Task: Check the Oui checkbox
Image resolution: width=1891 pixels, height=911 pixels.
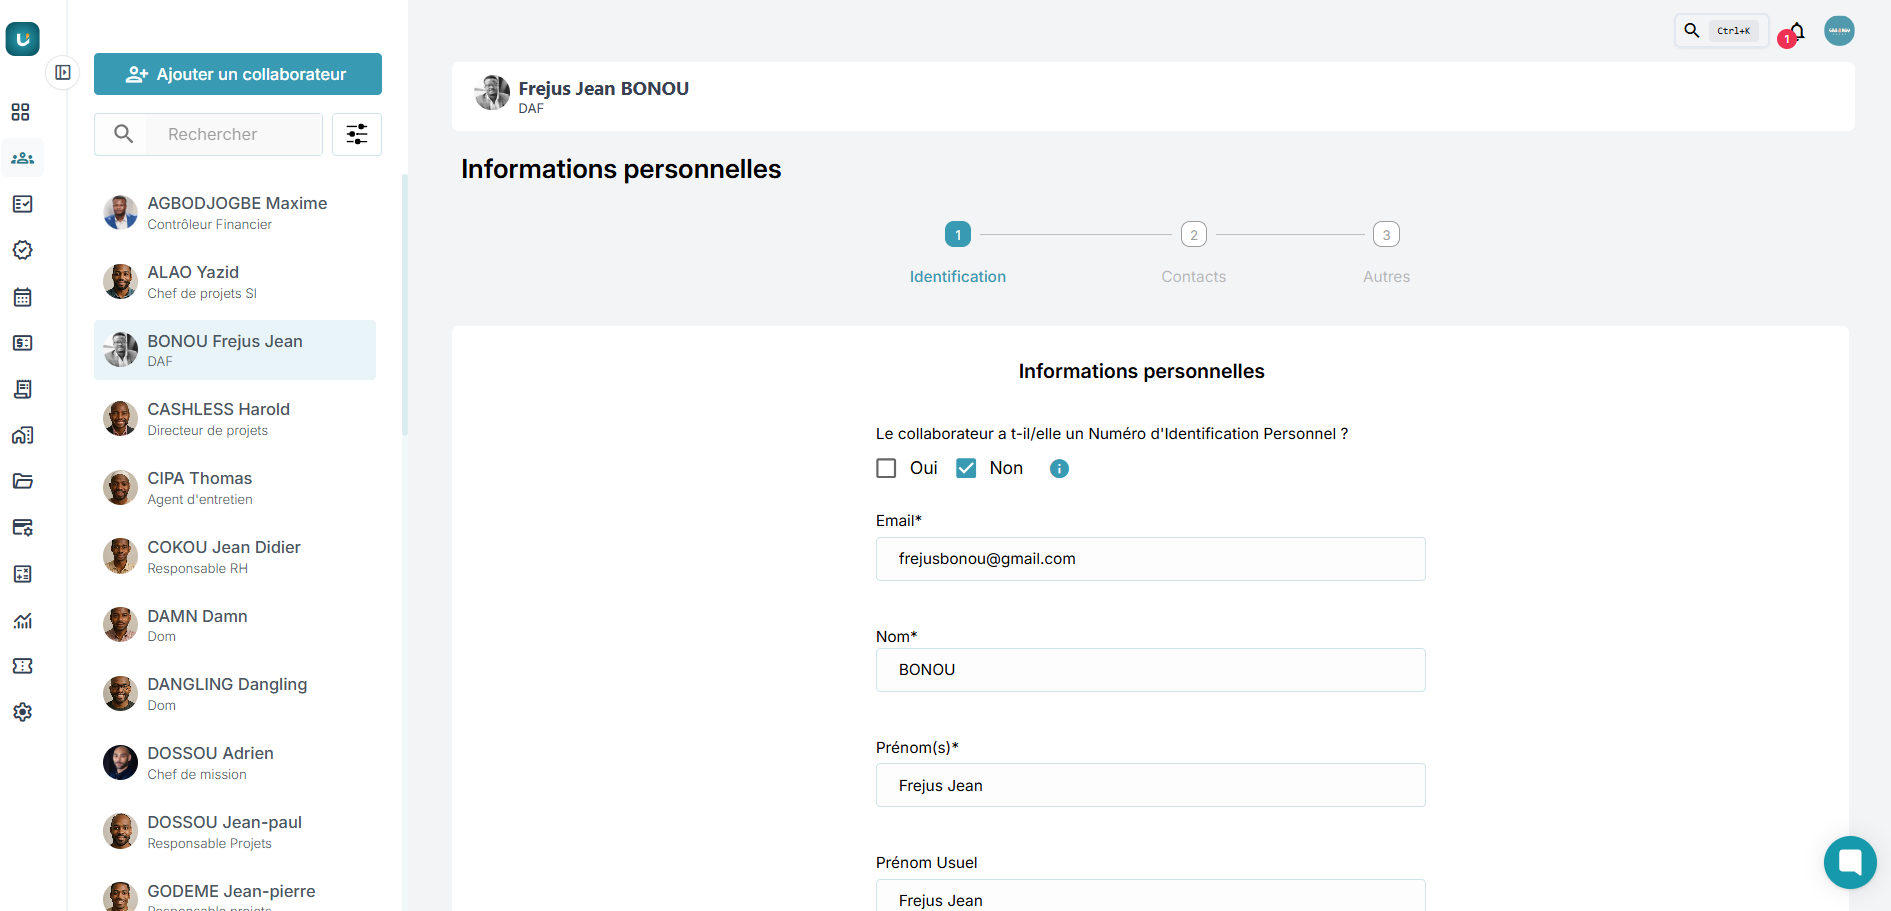Action: 886,469
